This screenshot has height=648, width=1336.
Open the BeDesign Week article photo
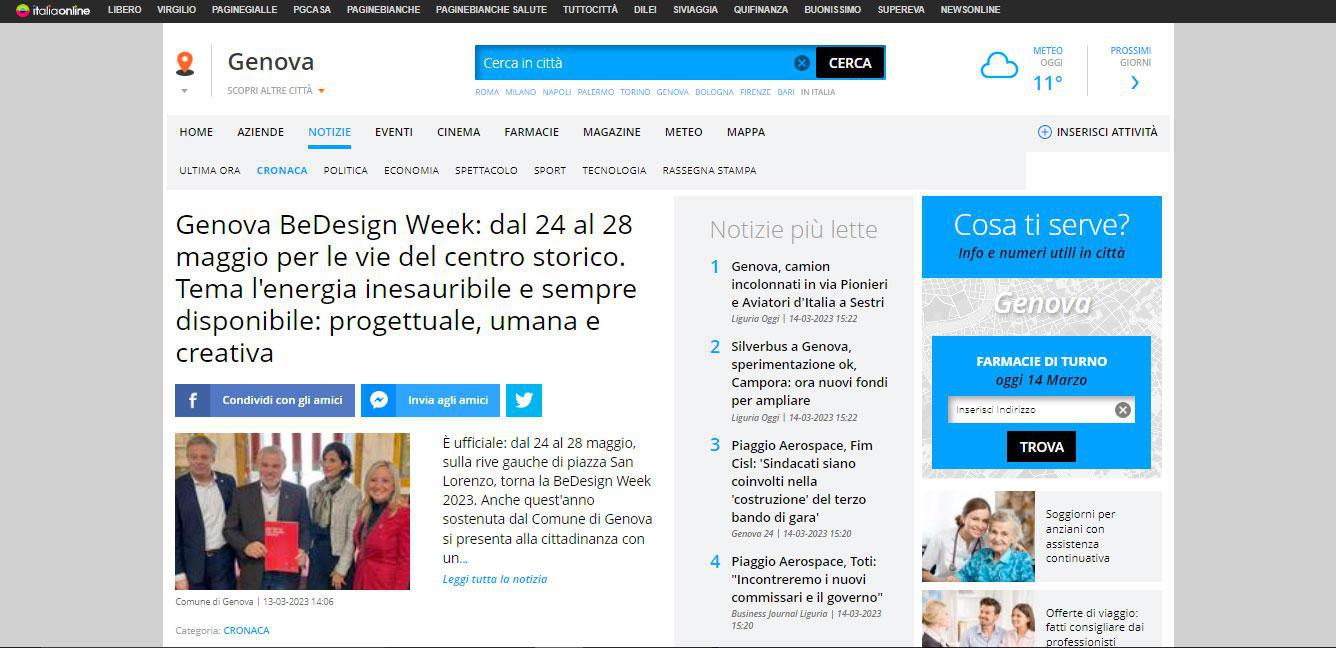pyautogui.click(x=292, y=511)
